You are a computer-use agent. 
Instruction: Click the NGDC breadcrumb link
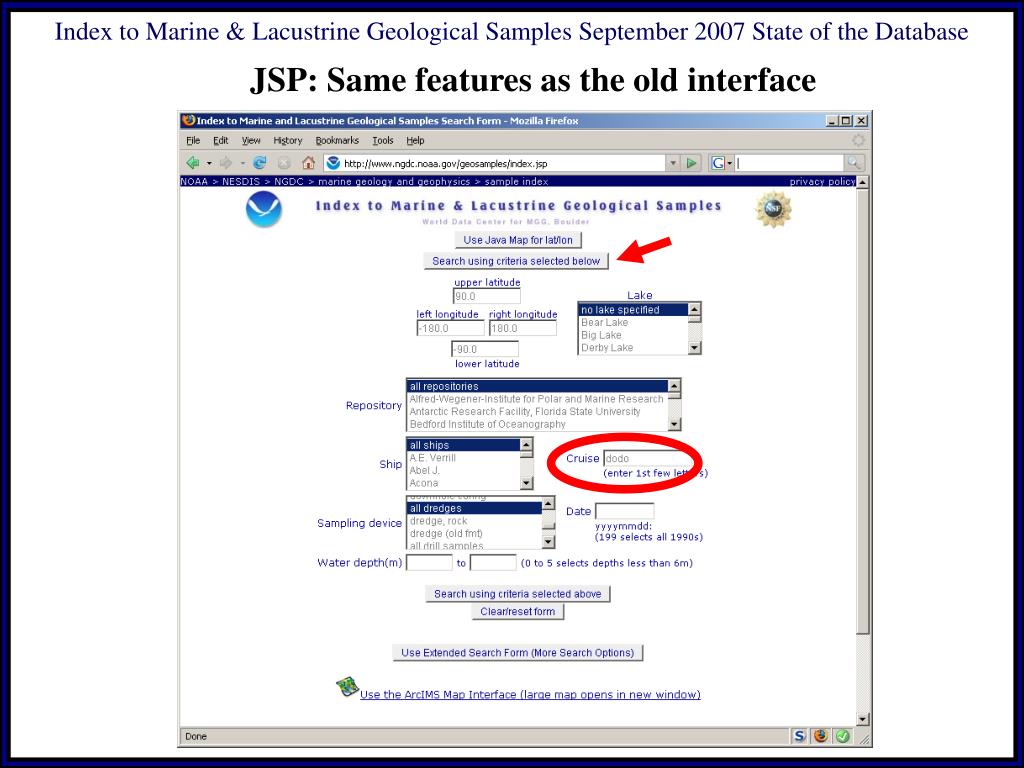click(289, 182)
